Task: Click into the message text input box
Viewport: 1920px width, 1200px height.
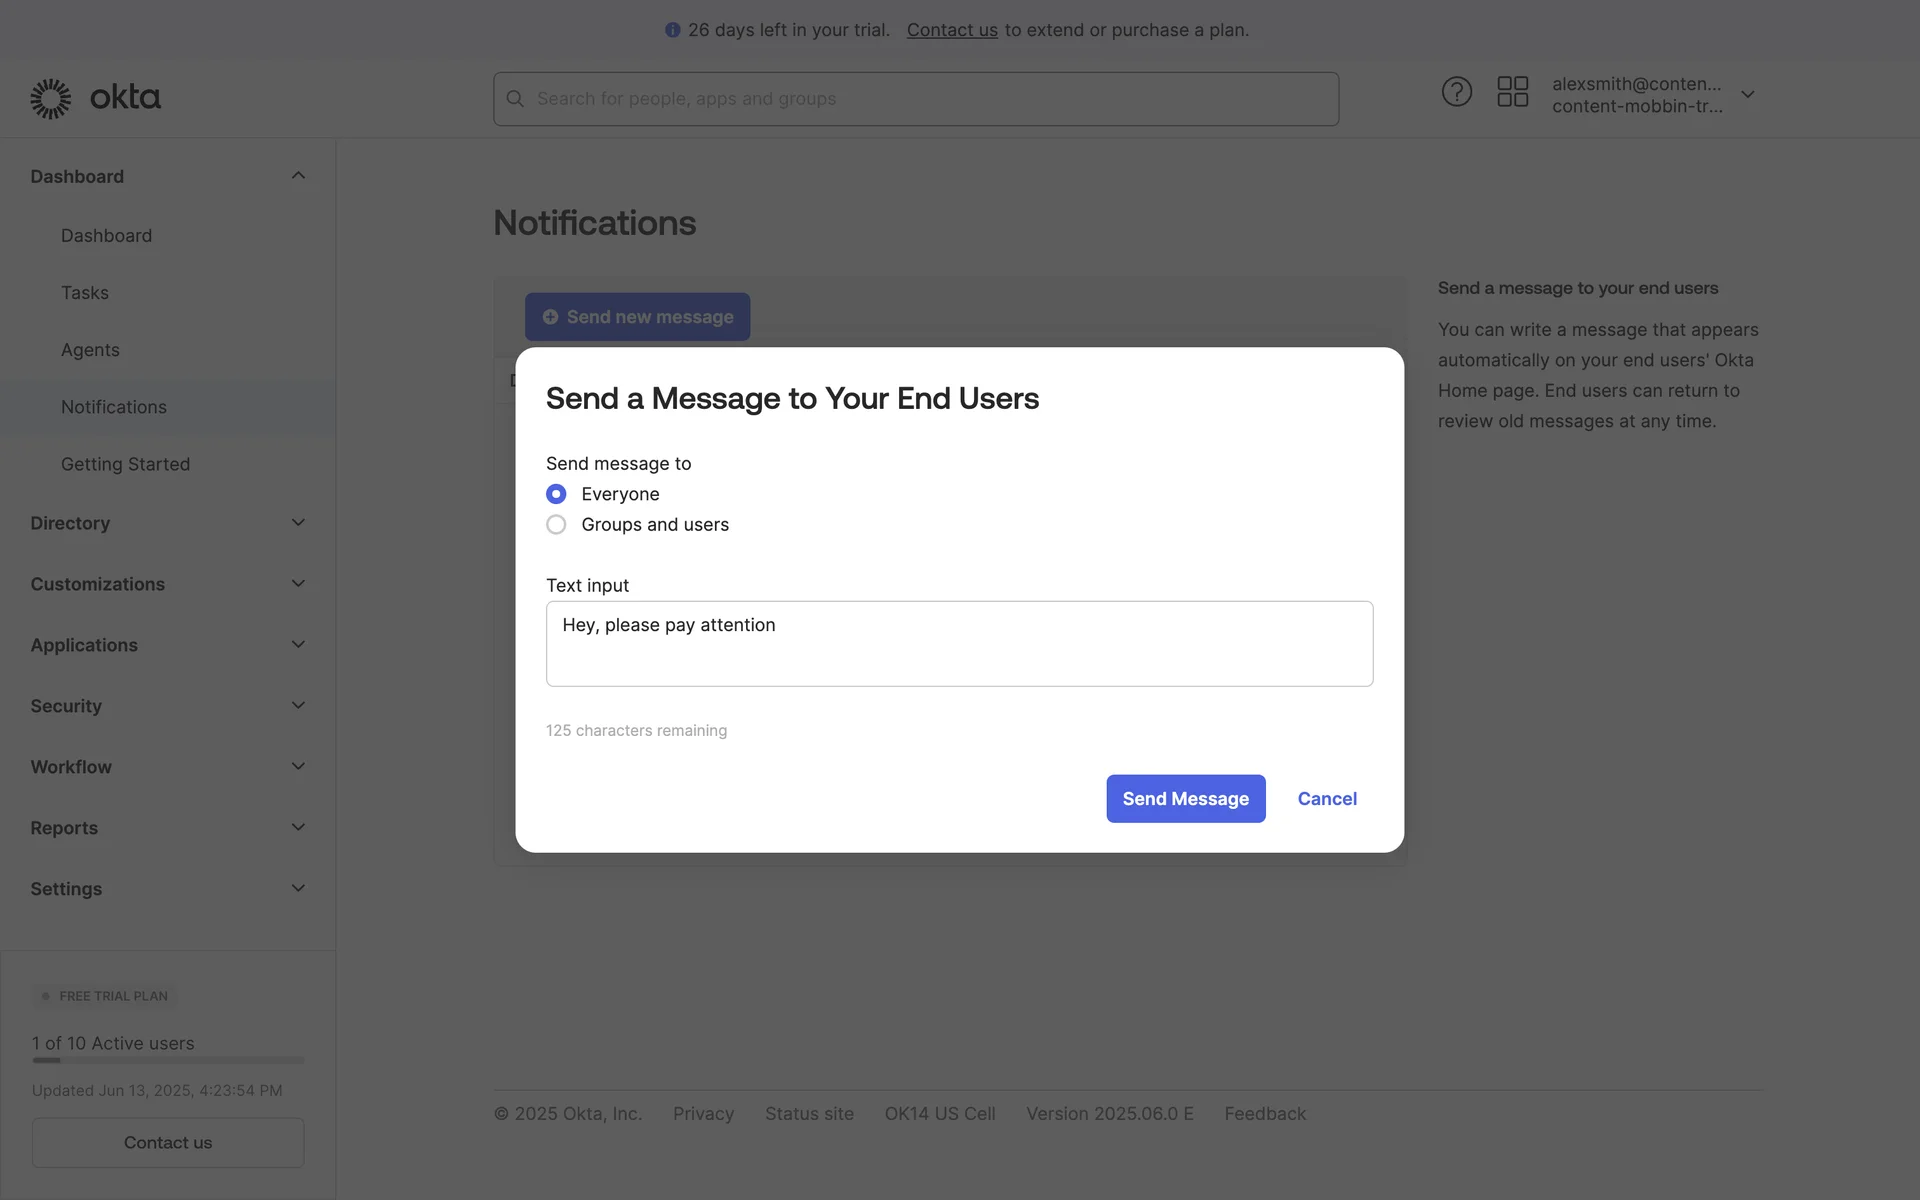Action: pos(959,644)
